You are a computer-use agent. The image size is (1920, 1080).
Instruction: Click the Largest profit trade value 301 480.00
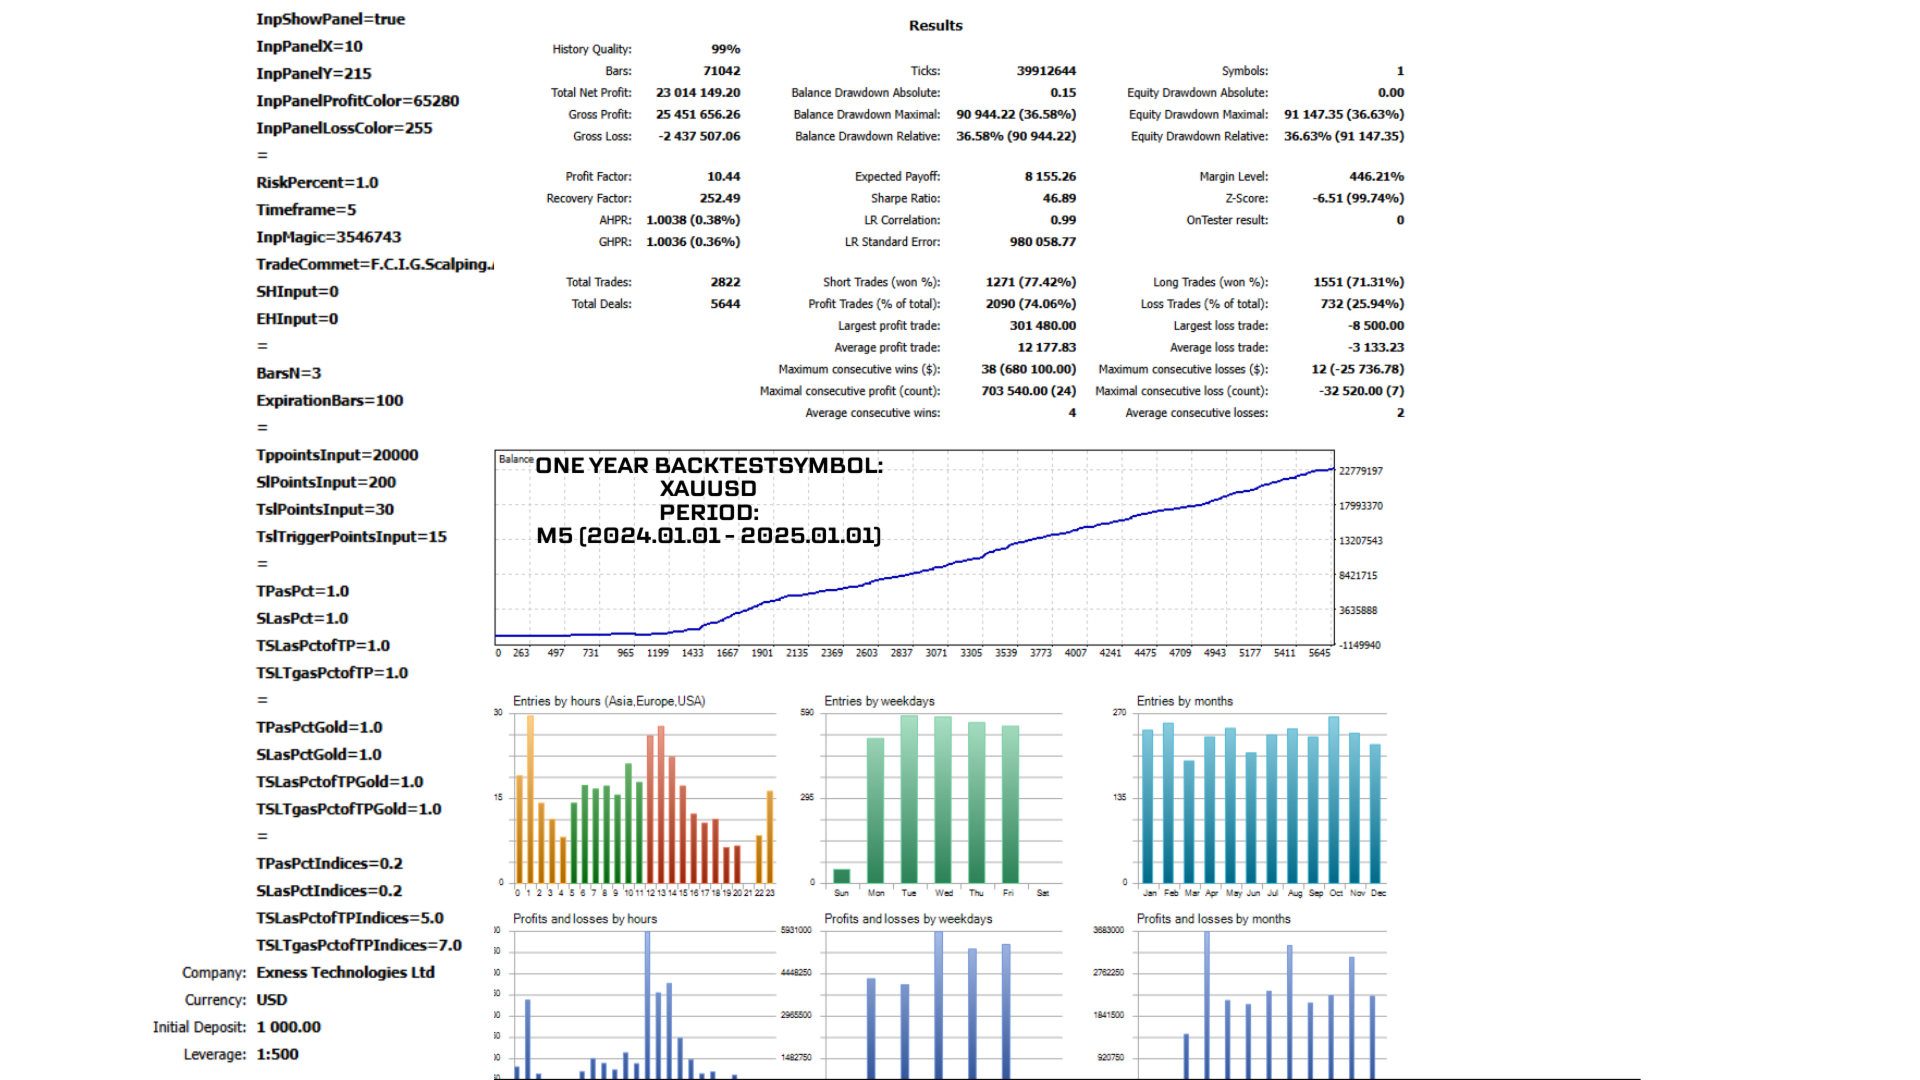[1042, 326]
